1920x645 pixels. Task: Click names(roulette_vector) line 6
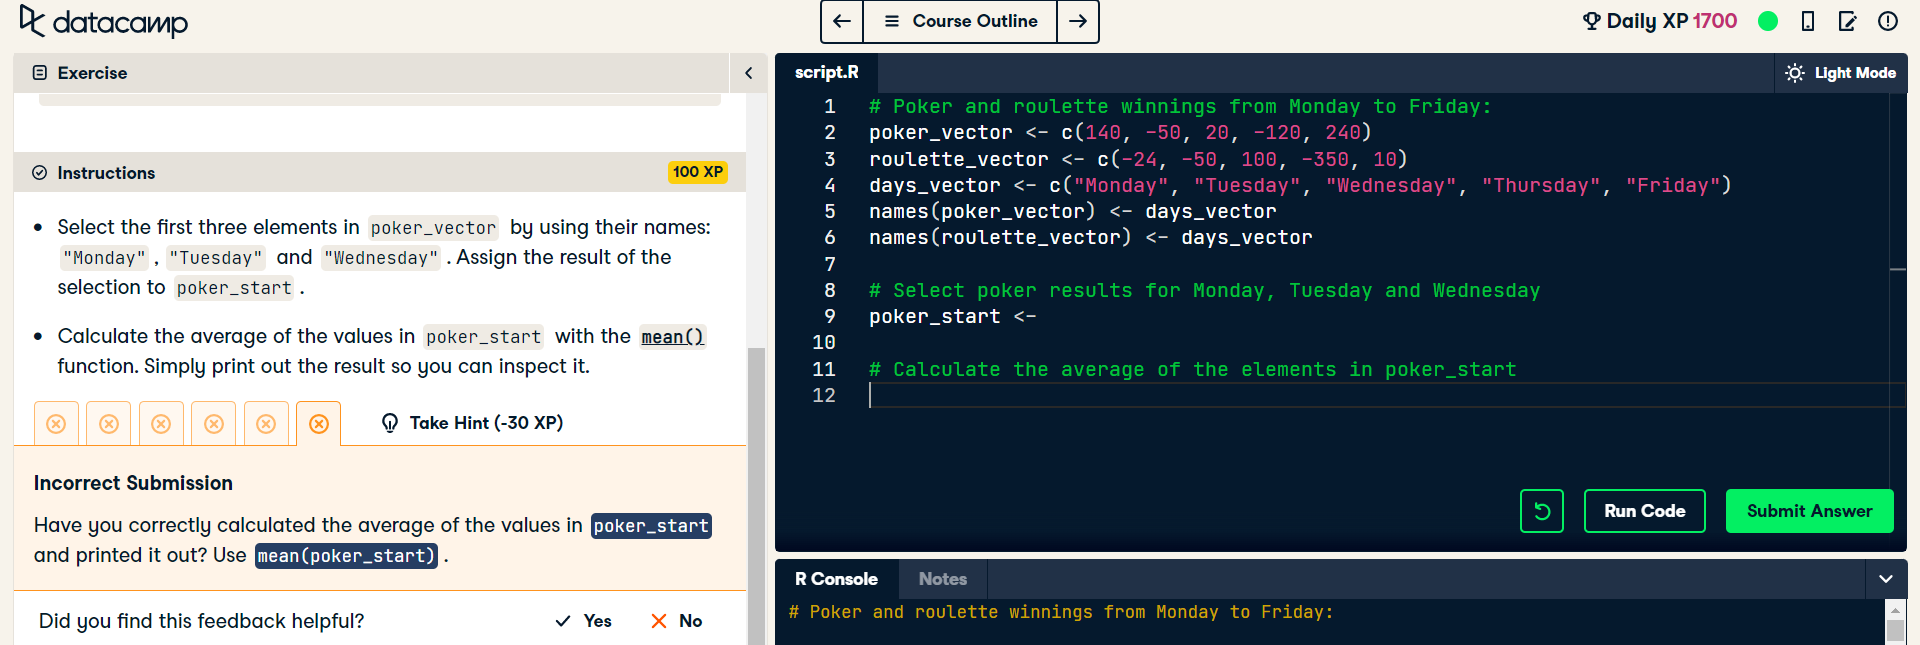pos(1090,238)
